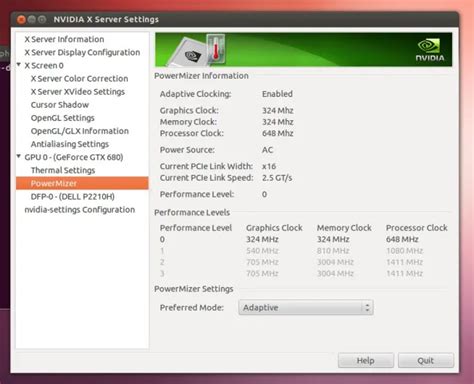This screenshot has height=384, width=474.
Task: Click the 540 MHz level 1 graphics clock
Action: point(262,251)
